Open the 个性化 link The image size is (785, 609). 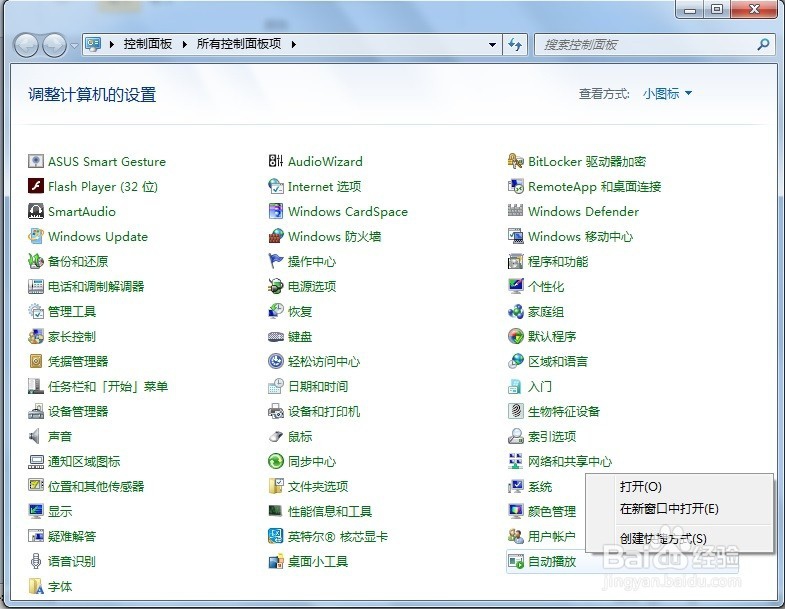(546, 286)
